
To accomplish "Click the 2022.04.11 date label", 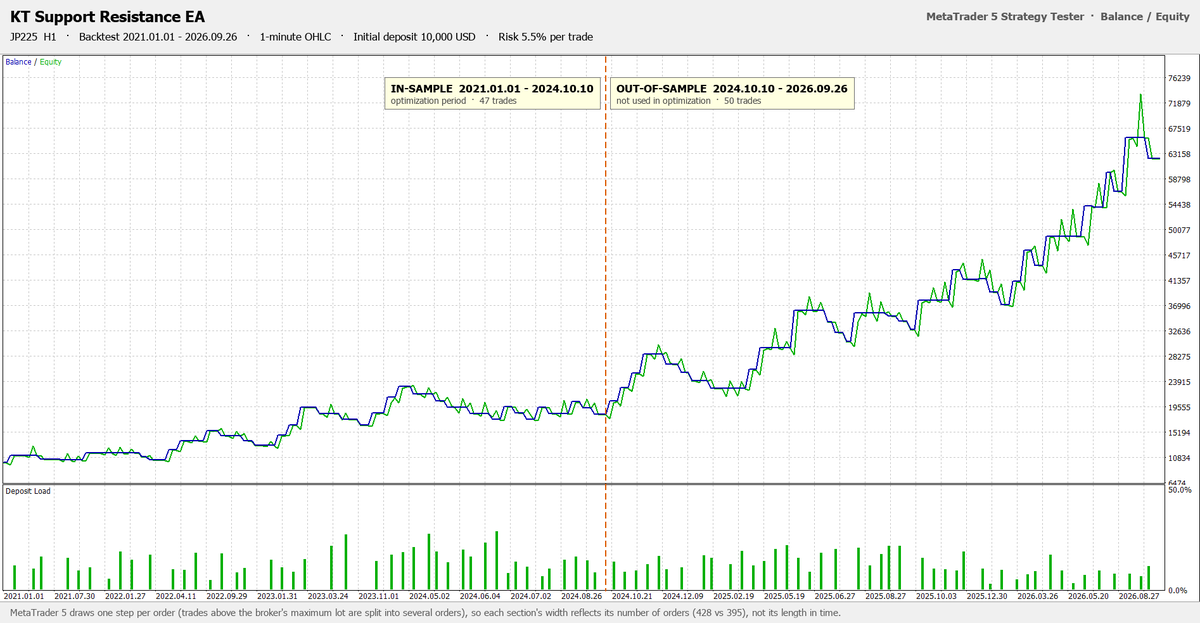I will (x=176, y=596).
